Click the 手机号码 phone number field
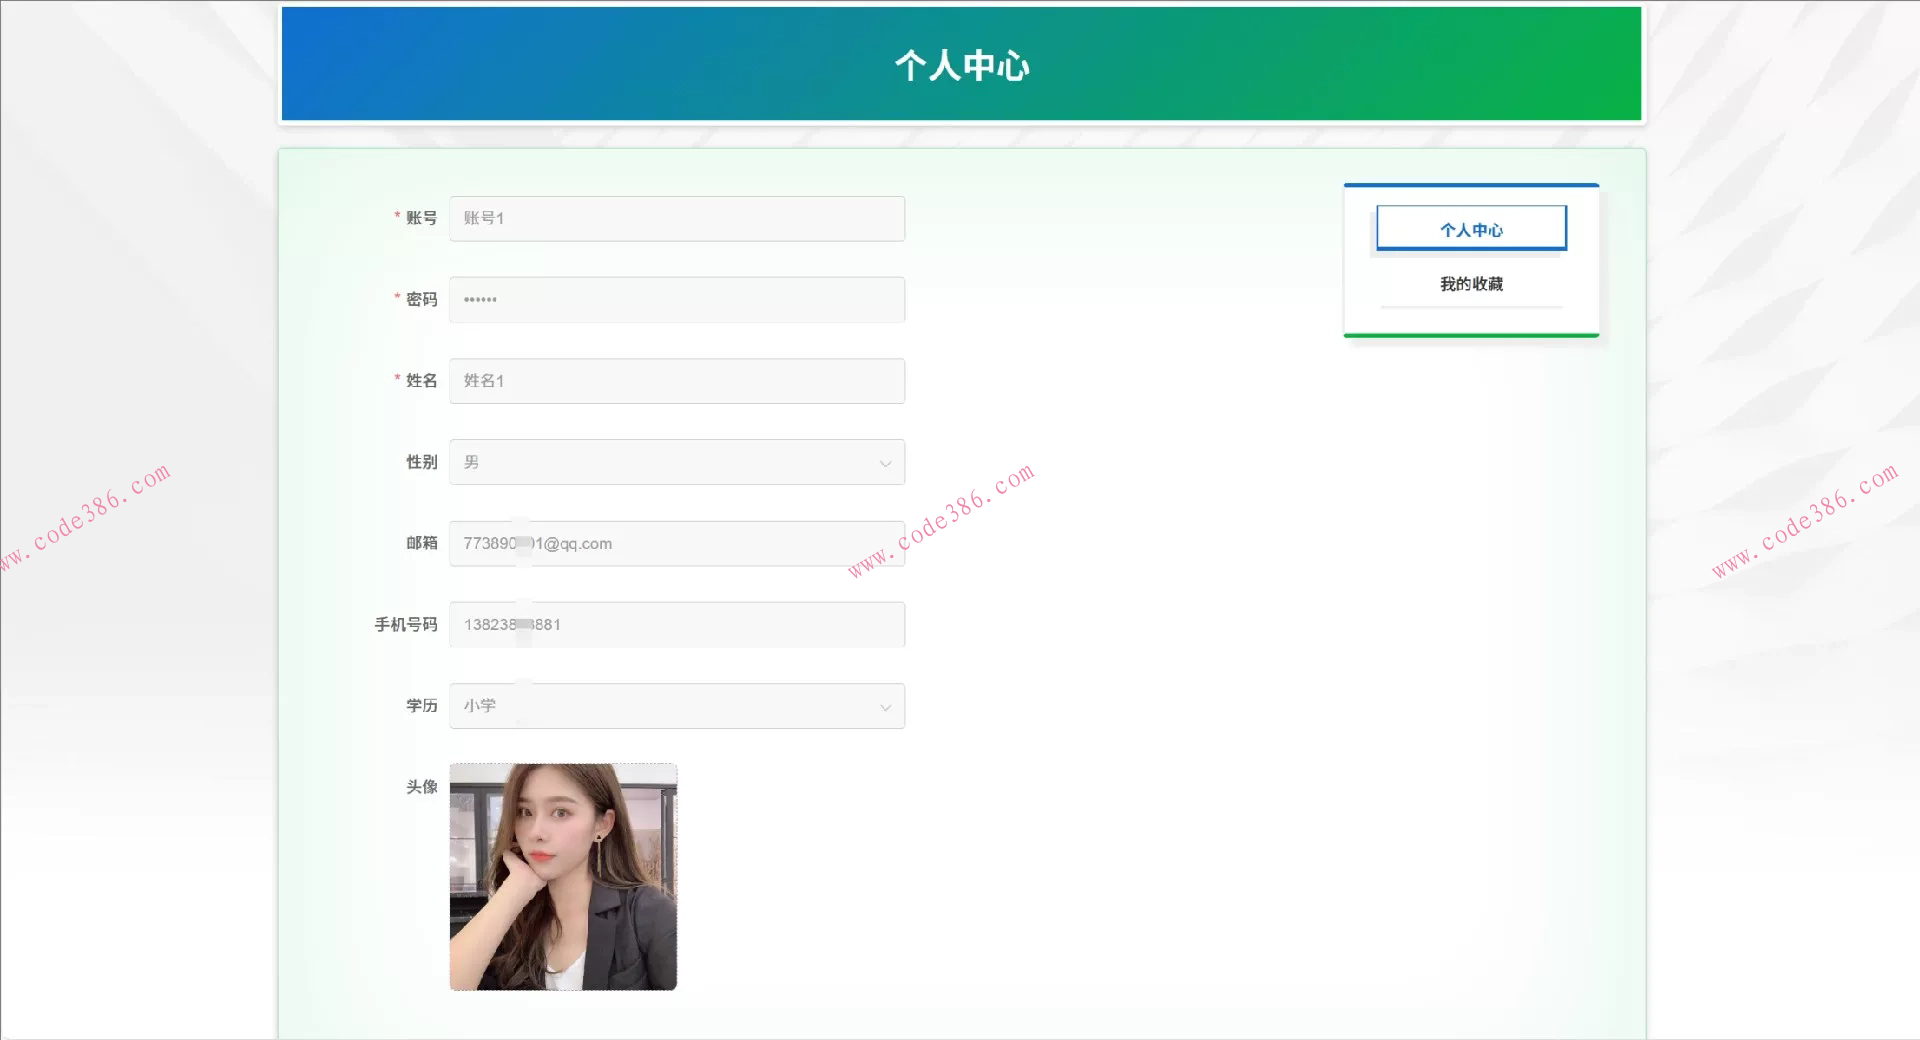1920x1040 pixels. (x=677, y=624)
